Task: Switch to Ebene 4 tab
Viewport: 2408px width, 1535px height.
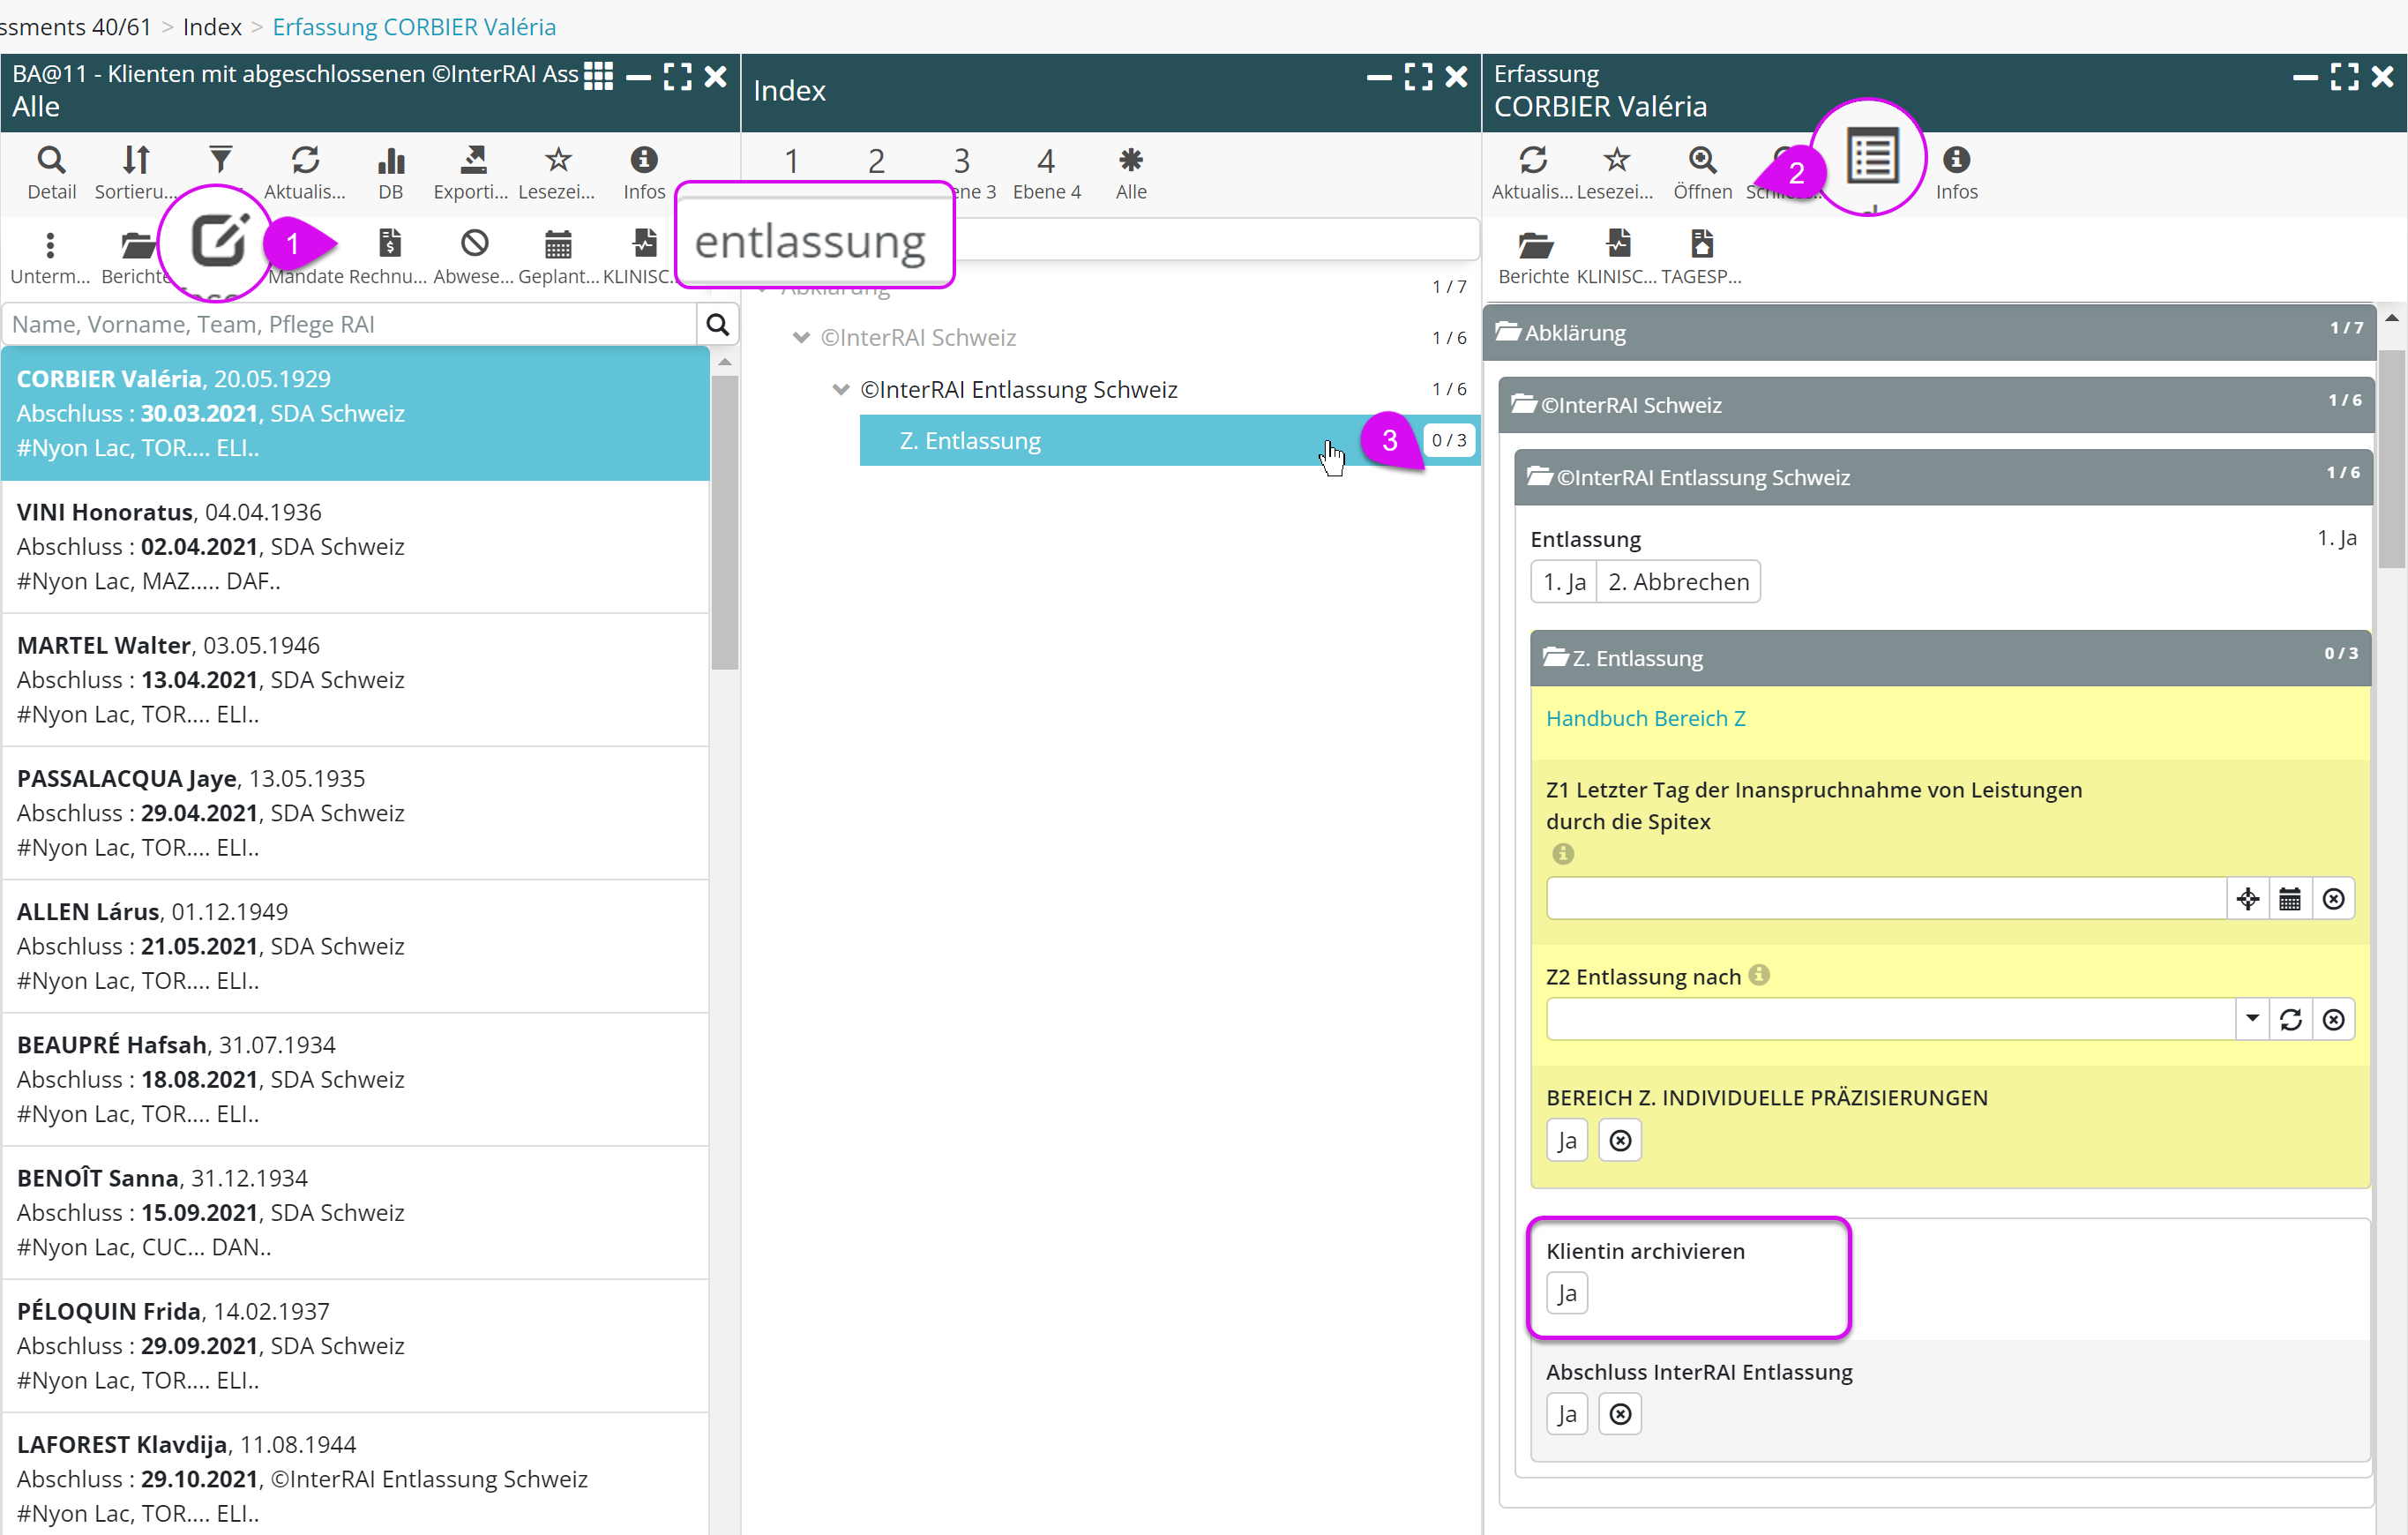Action: (x=1046, y=172)
